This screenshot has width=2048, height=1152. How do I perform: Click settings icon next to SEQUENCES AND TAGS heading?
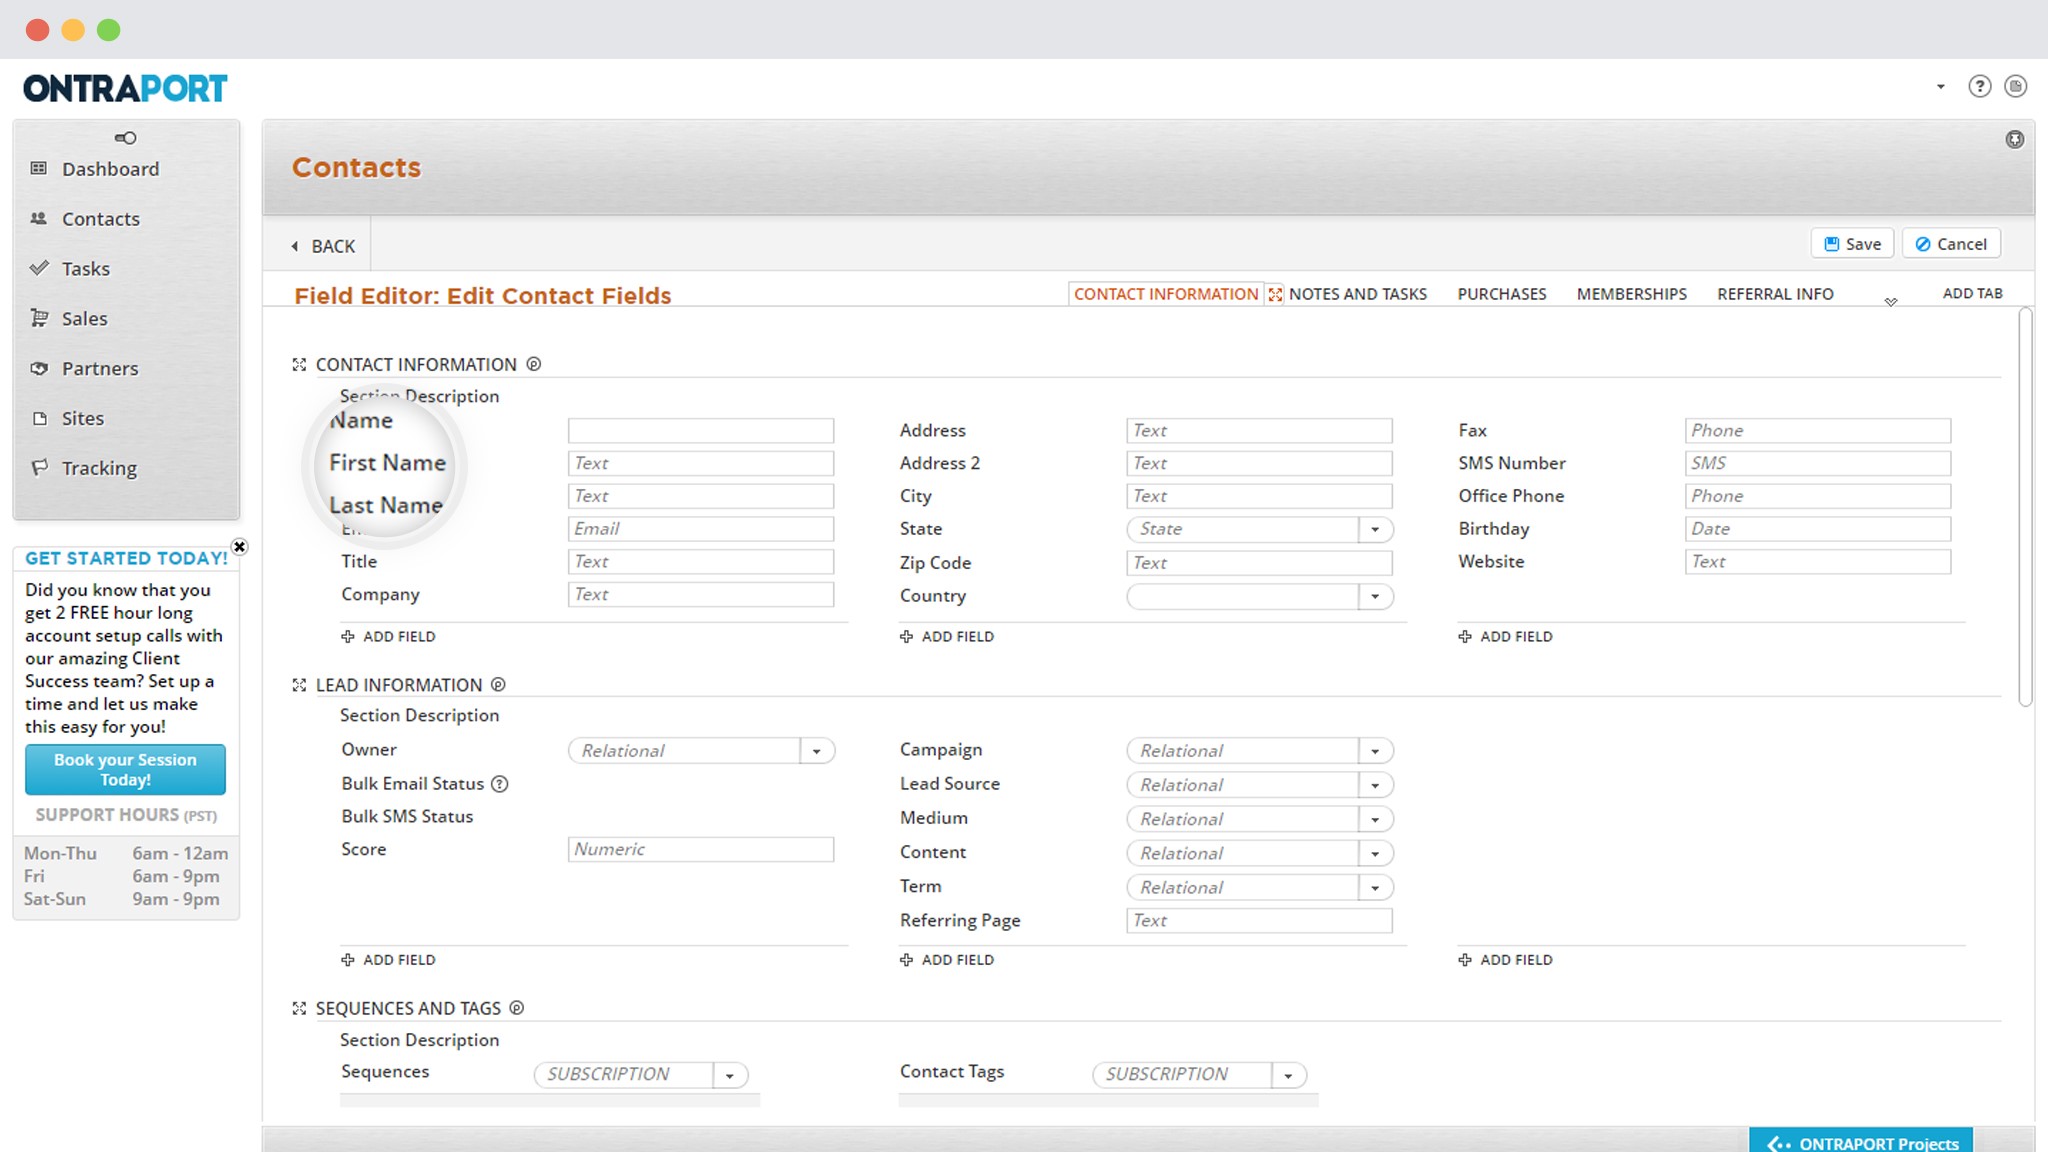coord(517,1008)
